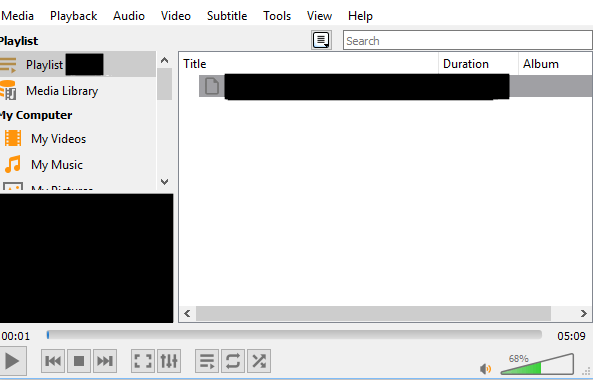Open the Video menu
The height and width of the screenshot is (380, 593).
coord(175,16)
